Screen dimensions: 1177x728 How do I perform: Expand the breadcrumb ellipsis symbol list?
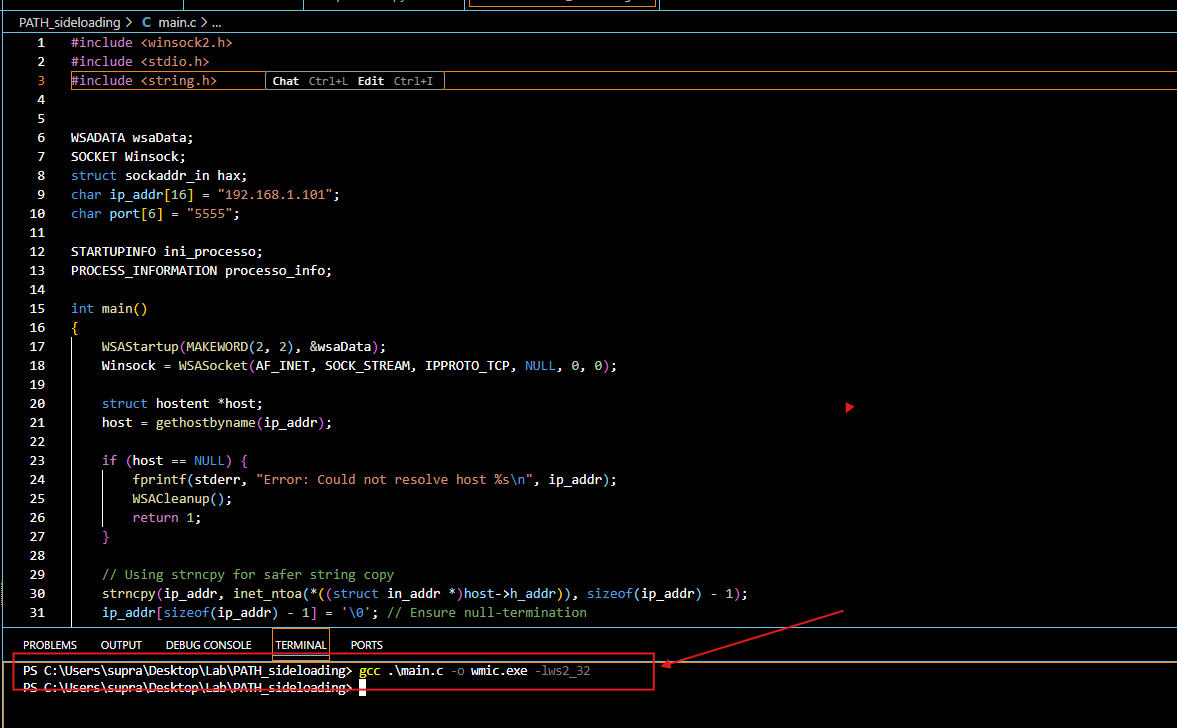217,22
